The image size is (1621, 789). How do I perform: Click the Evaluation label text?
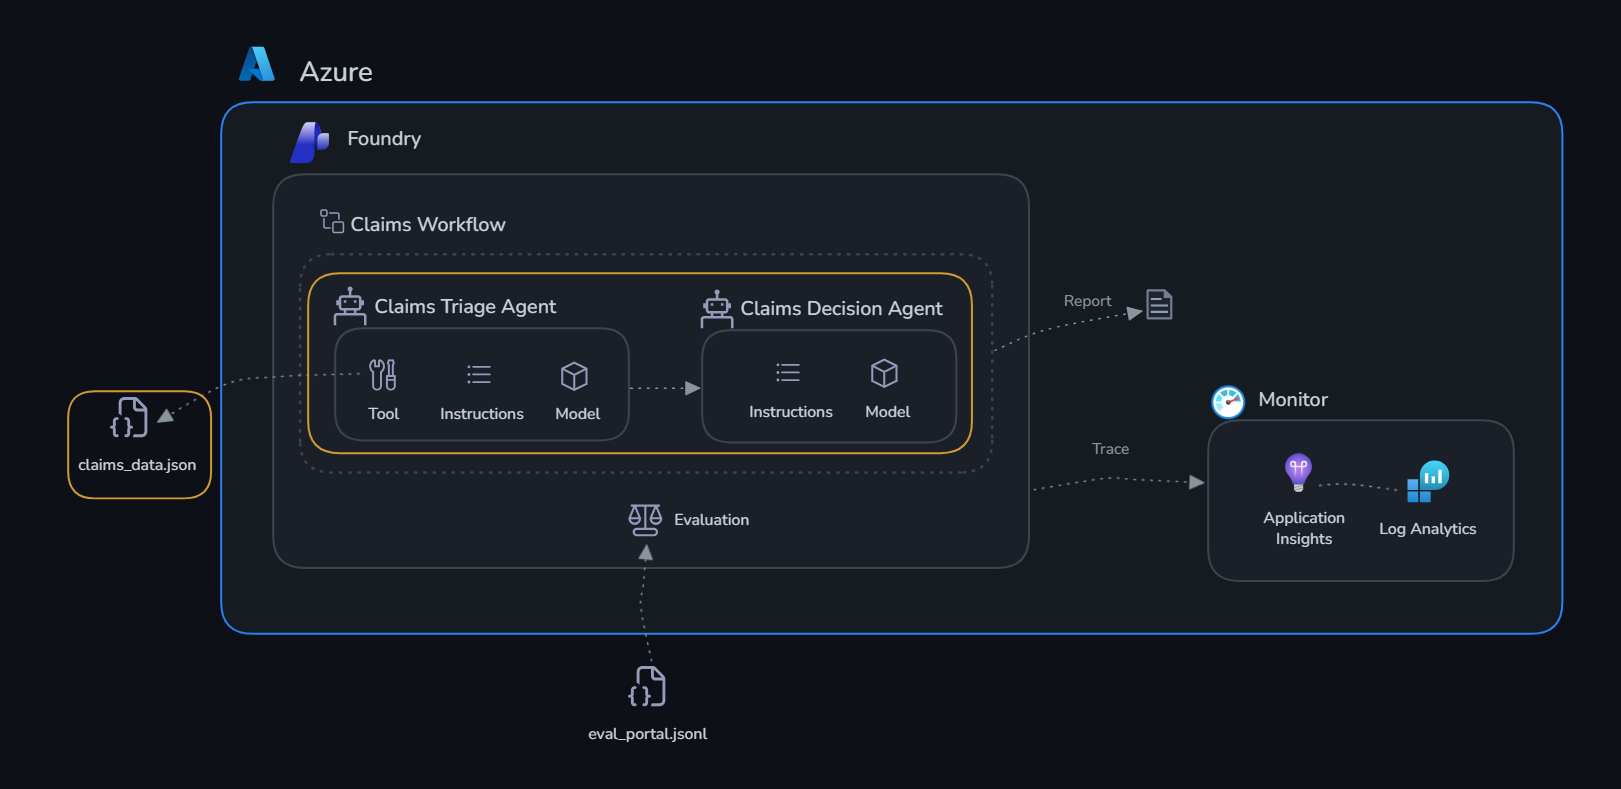[x=711, y=520]
